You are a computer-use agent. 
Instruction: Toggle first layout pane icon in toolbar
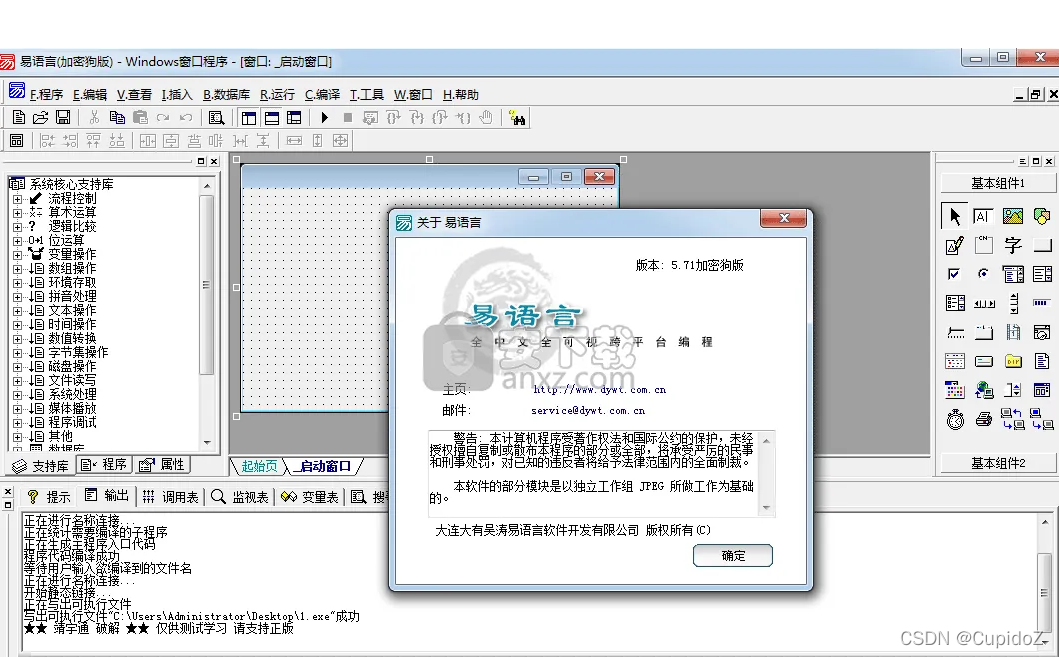point(249,118)
